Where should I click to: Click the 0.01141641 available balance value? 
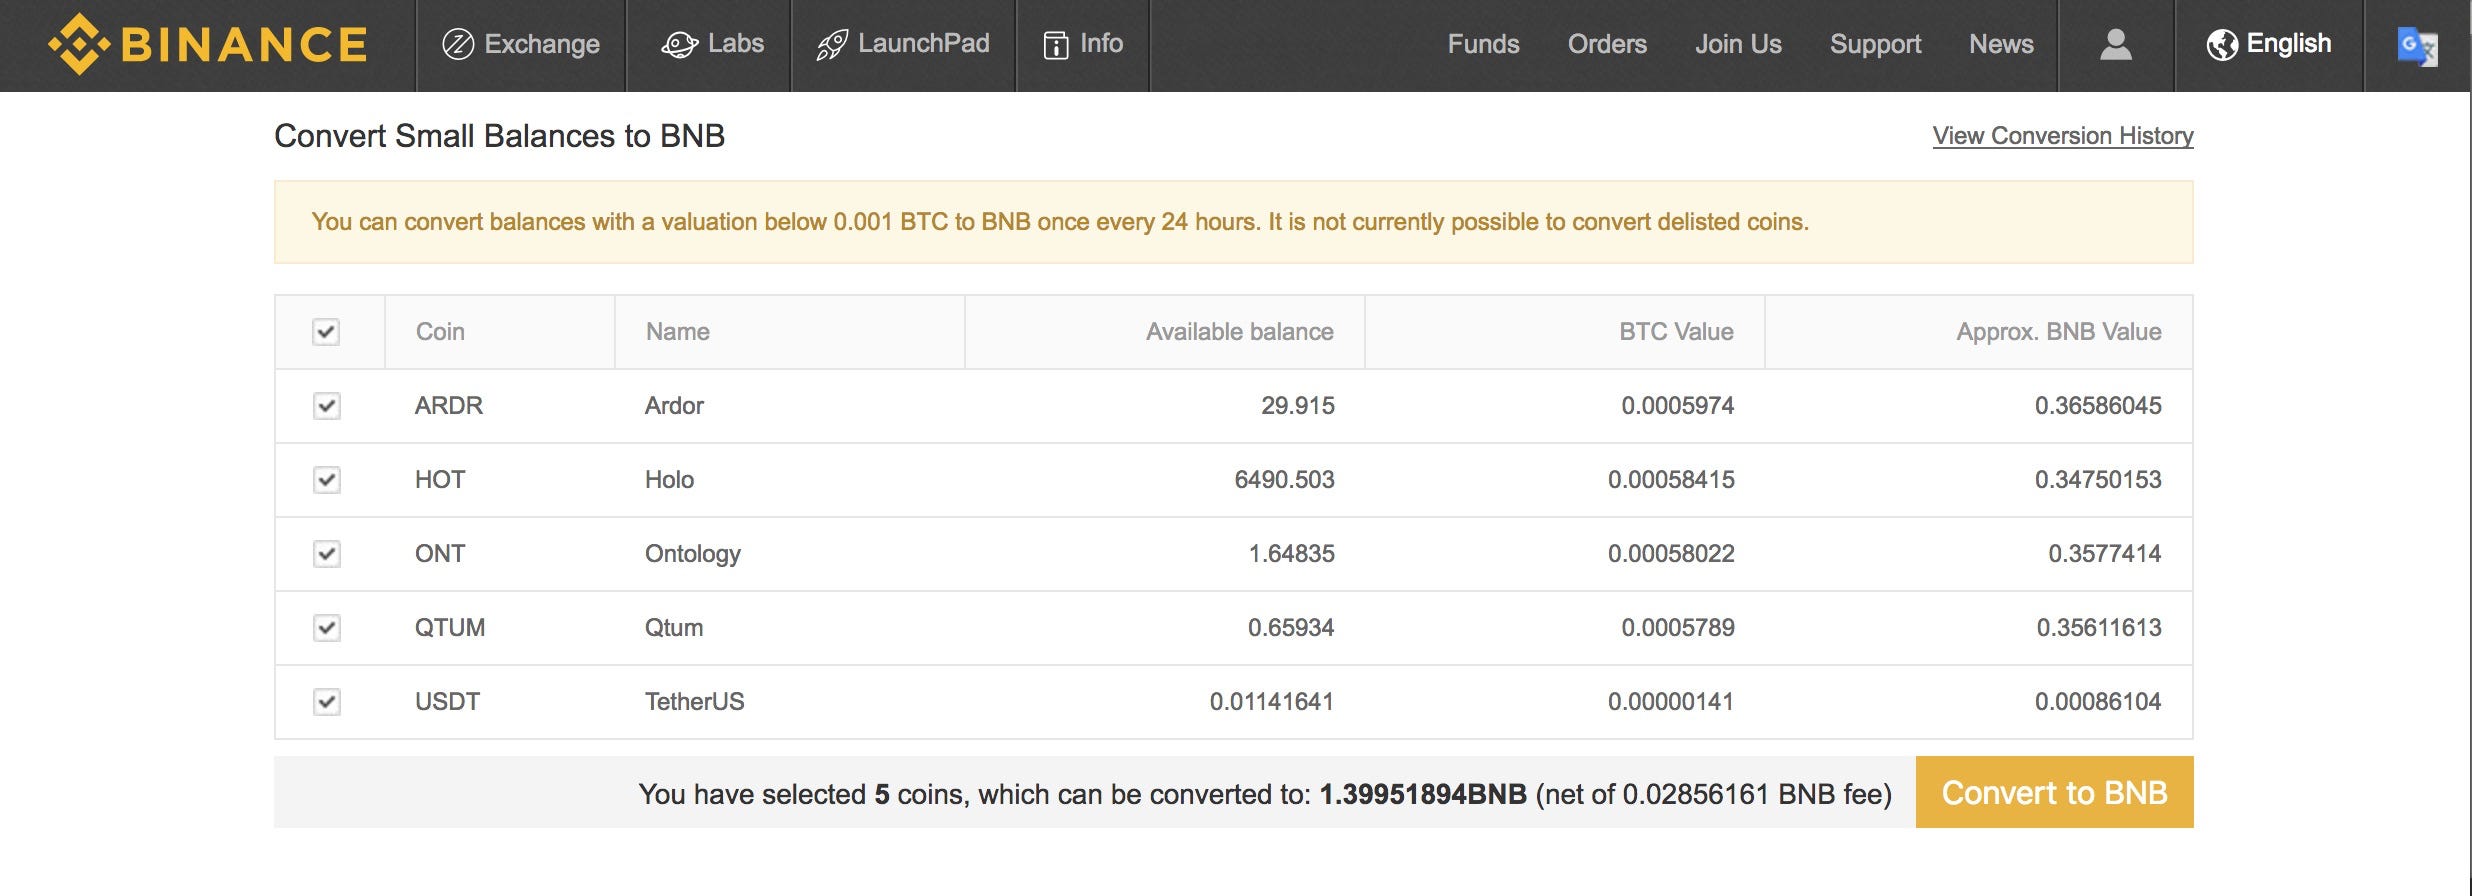click(x=1272, y=702)
